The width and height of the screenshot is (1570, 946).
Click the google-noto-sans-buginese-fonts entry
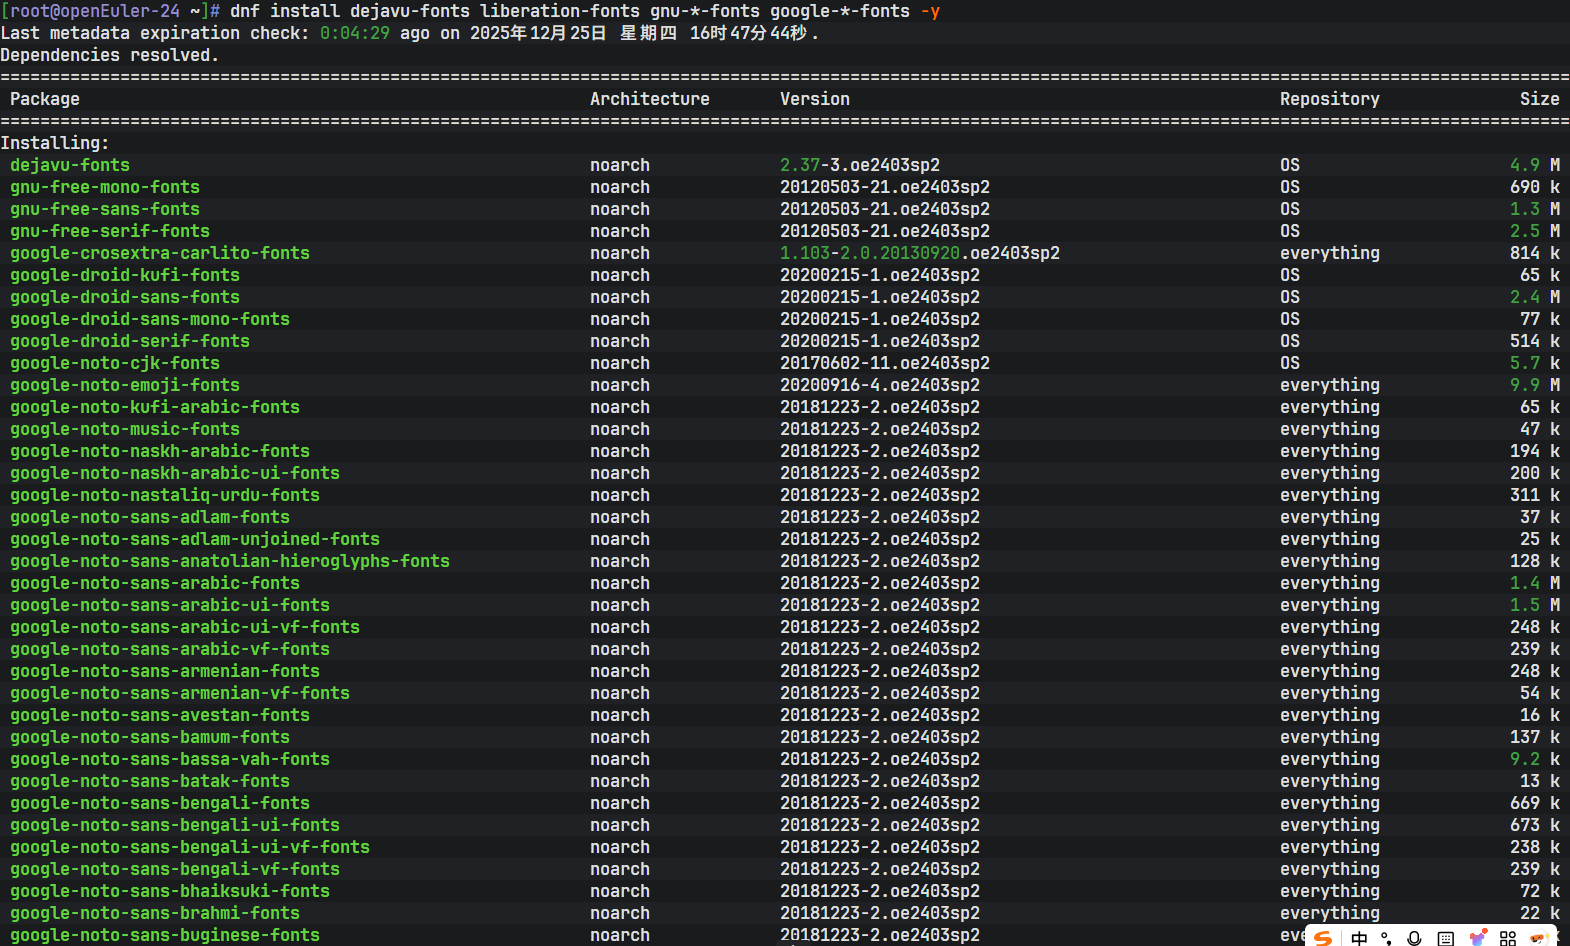click(x=165, y=935)
